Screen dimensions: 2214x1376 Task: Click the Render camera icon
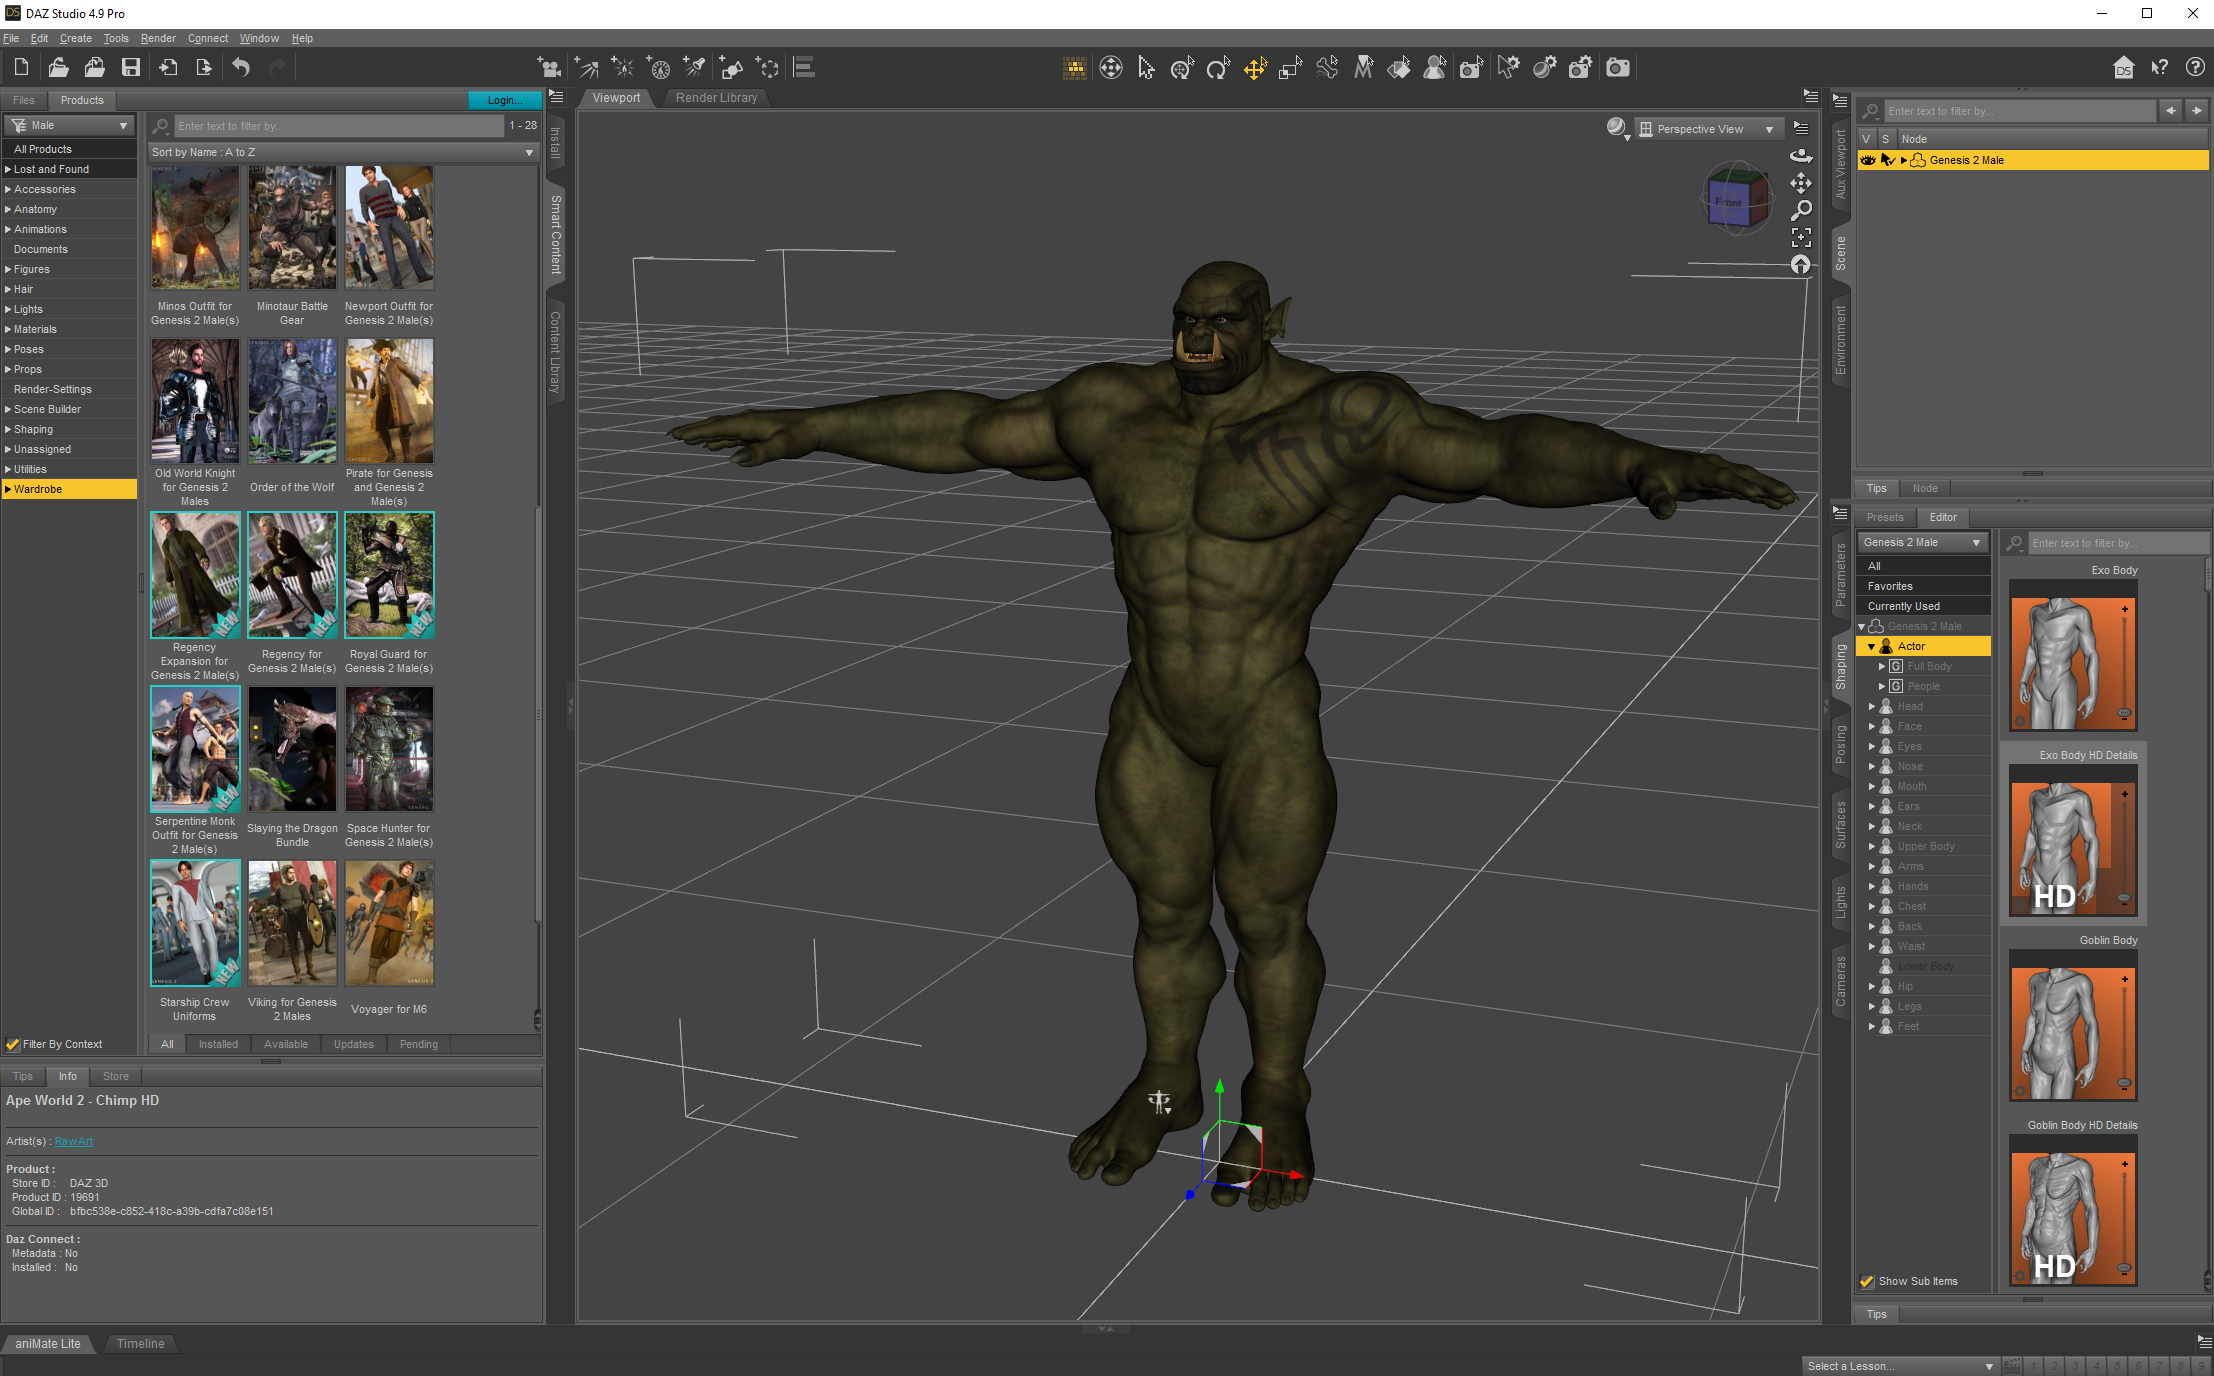(1617, 68)
